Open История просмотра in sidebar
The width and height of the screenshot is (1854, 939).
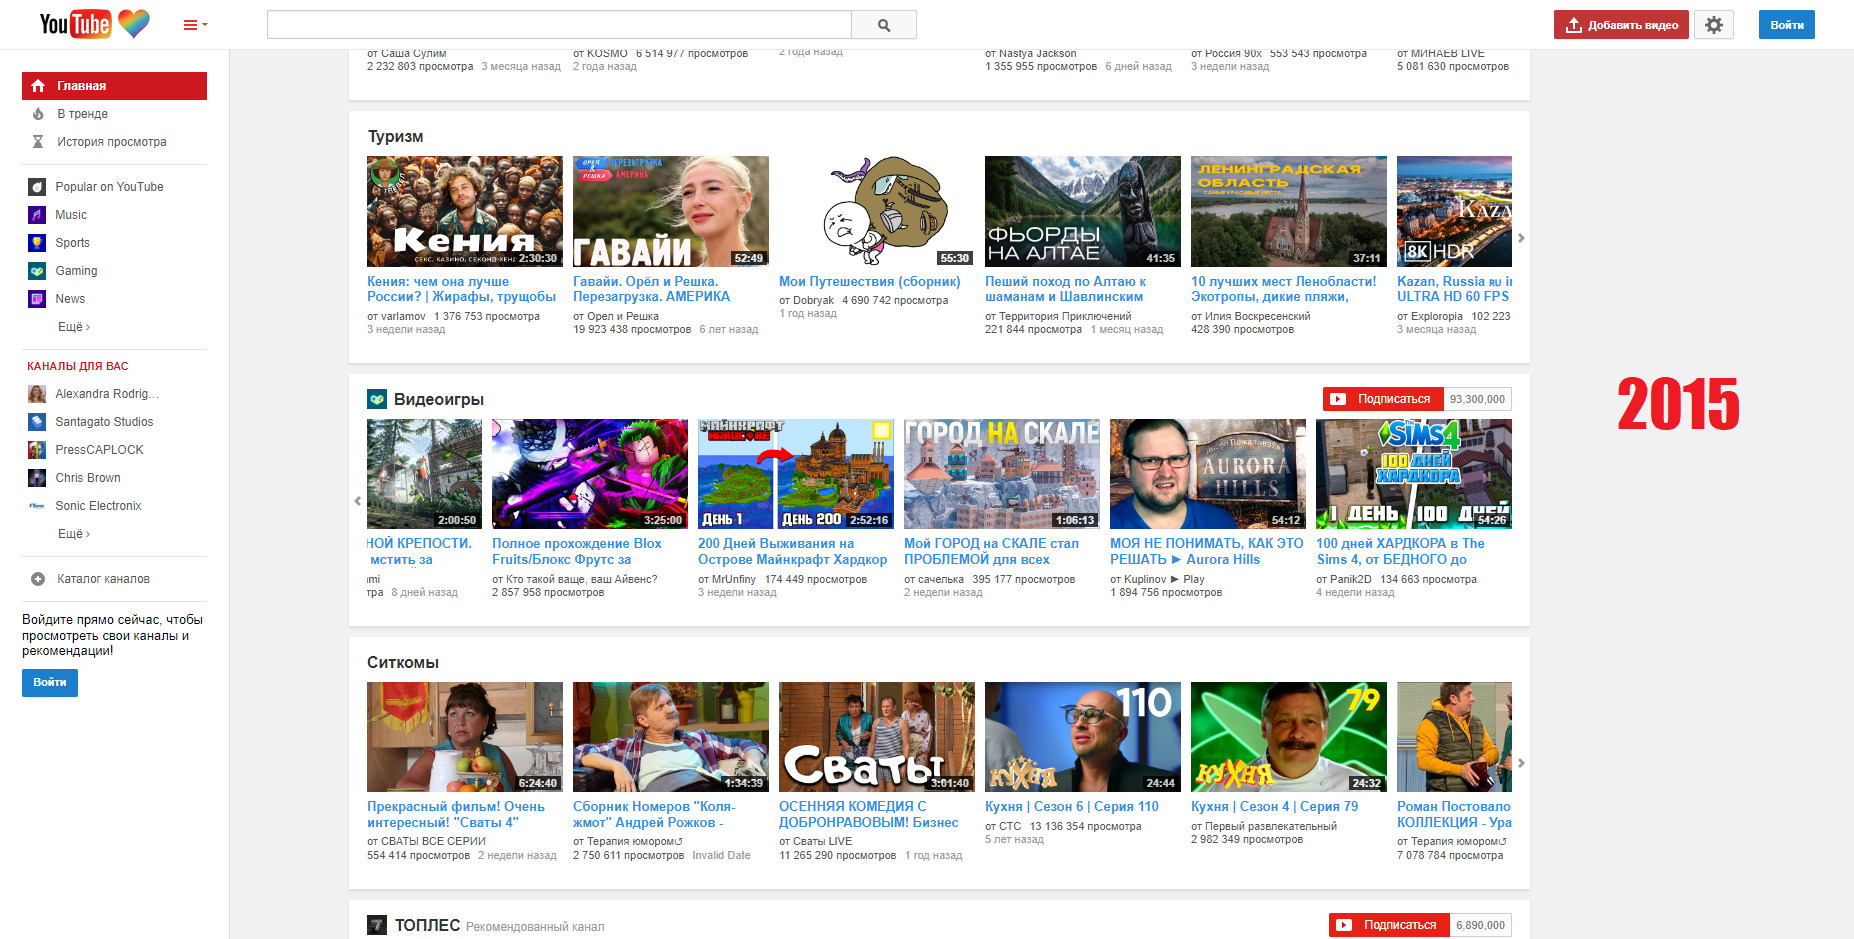[111, 142]
